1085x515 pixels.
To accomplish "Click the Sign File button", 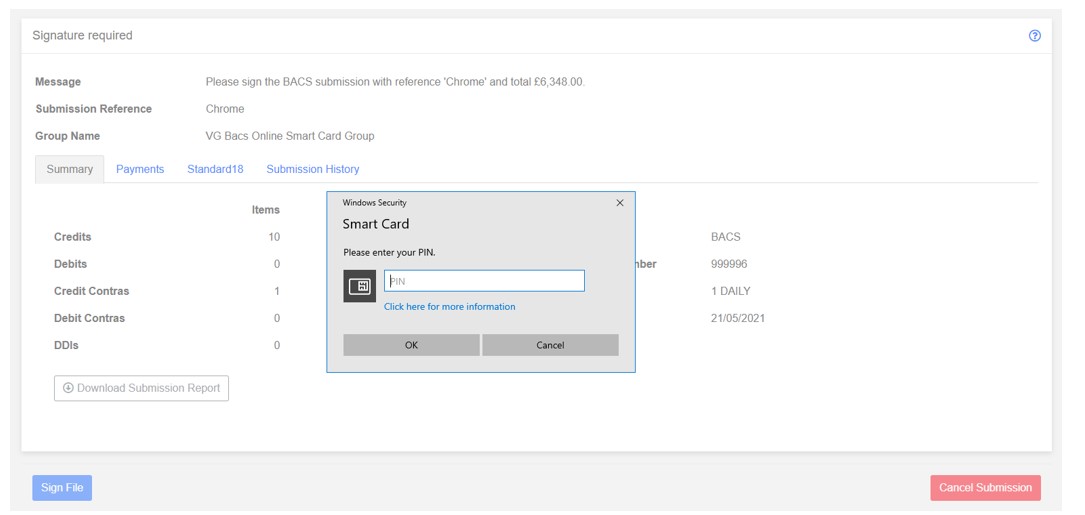I will click(x=62, y=487).
